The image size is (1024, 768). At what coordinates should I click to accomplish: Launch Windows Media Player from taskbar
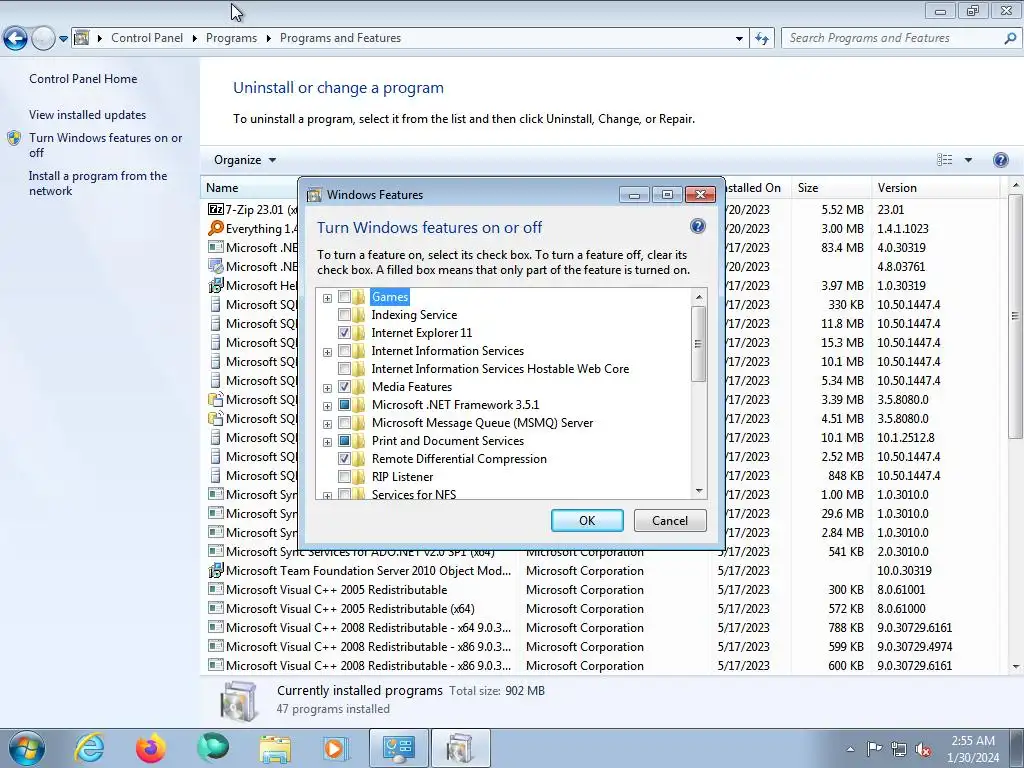(x=334, y=748)
